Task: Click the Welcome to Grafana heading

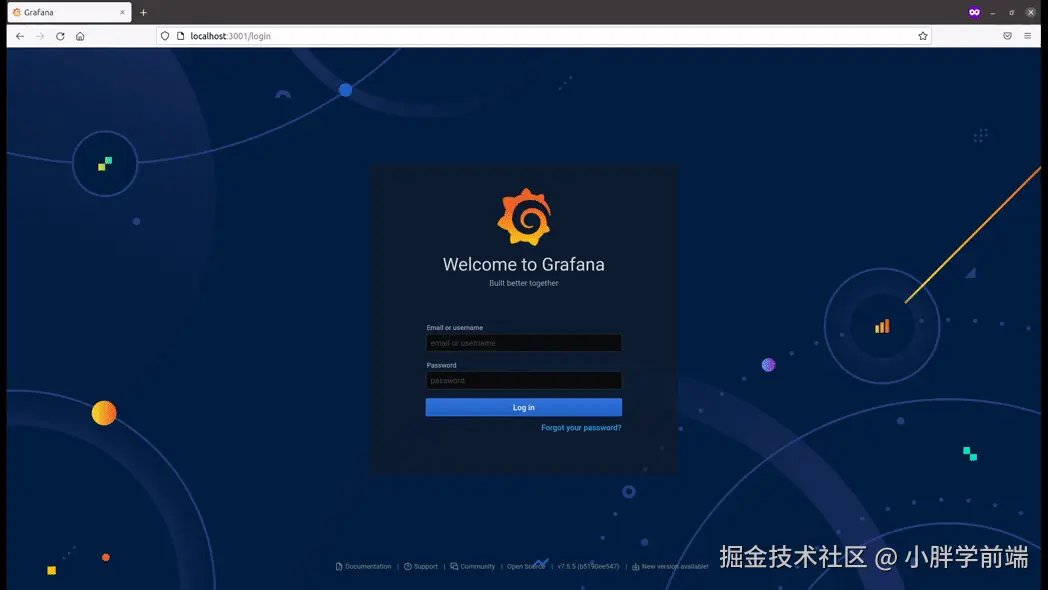Action: (524, 265)
